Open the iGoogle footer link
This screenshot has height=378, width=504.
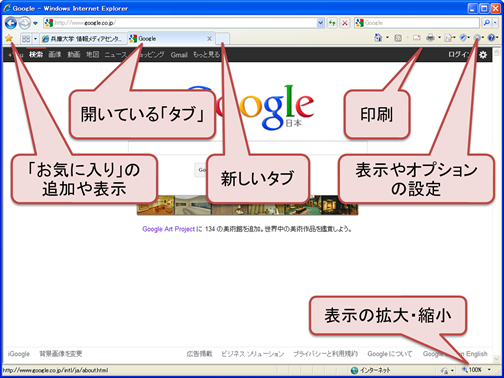tap(19, 354)
